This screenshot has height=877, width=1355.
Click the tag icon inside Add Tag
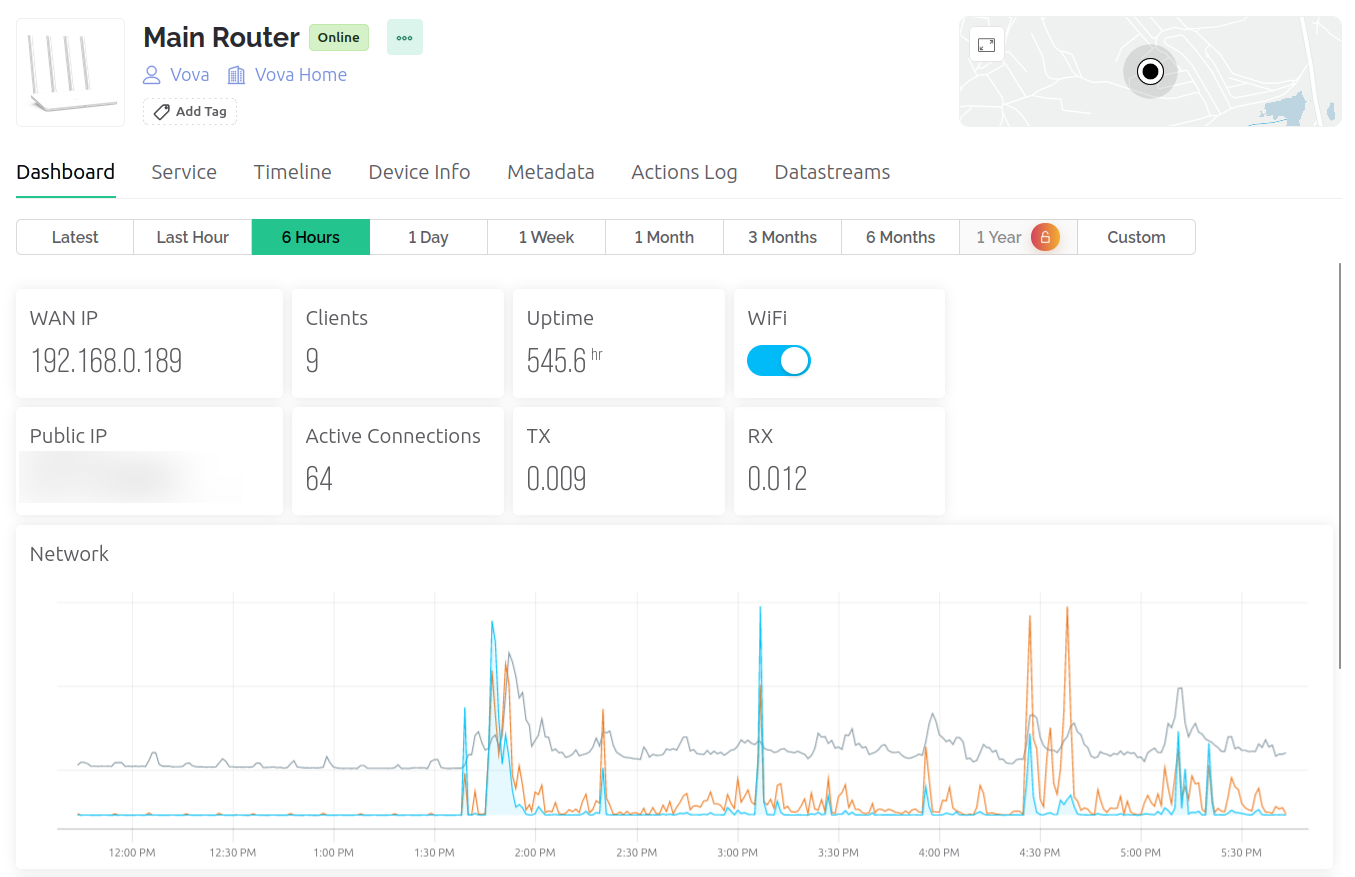[x=161, y=111]
